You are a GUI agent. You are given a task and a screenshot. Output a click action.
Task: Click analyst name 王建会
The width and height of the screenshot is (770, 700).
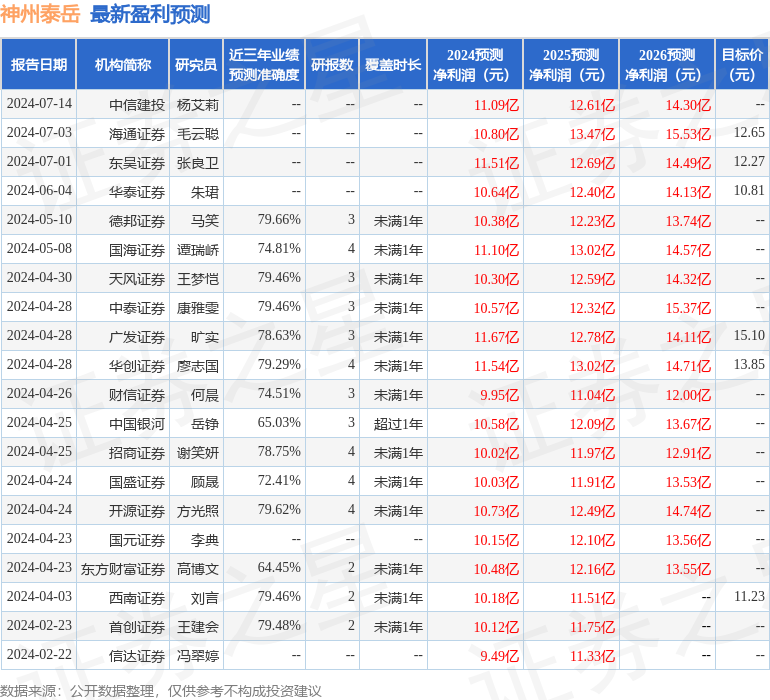point(197,626)
